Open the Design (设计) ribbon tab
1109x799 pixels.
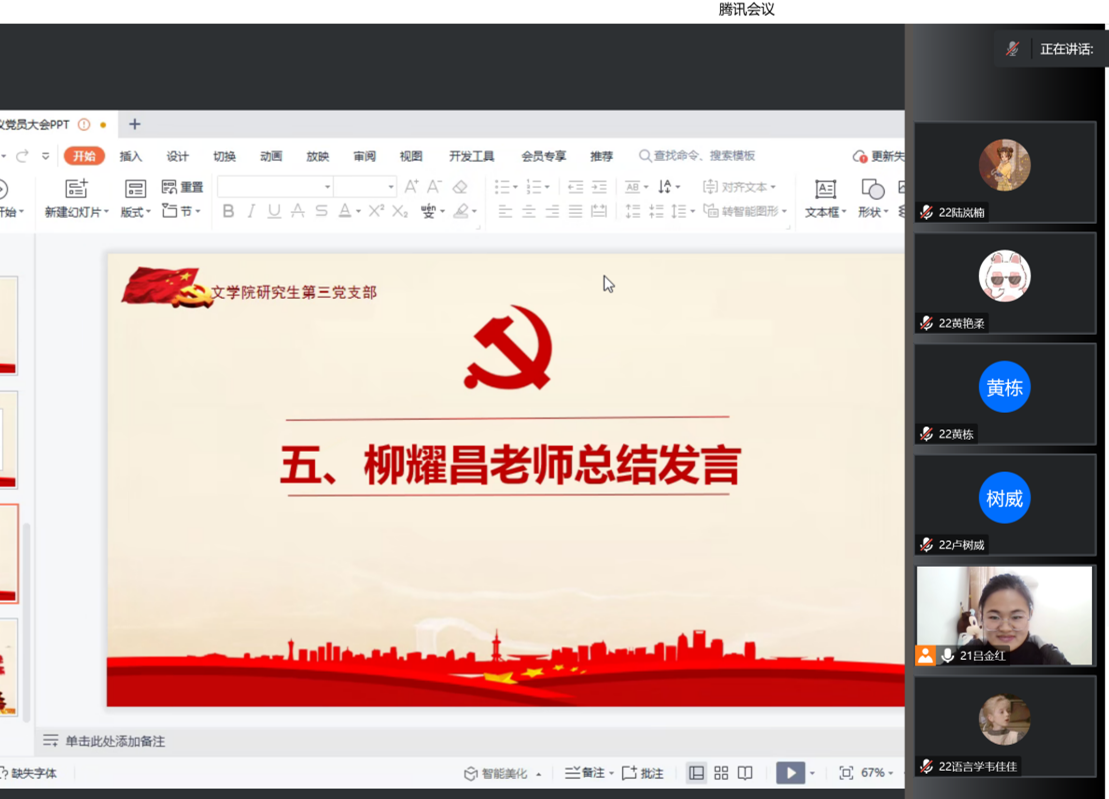pyautogui.click(x=178, y=156)
